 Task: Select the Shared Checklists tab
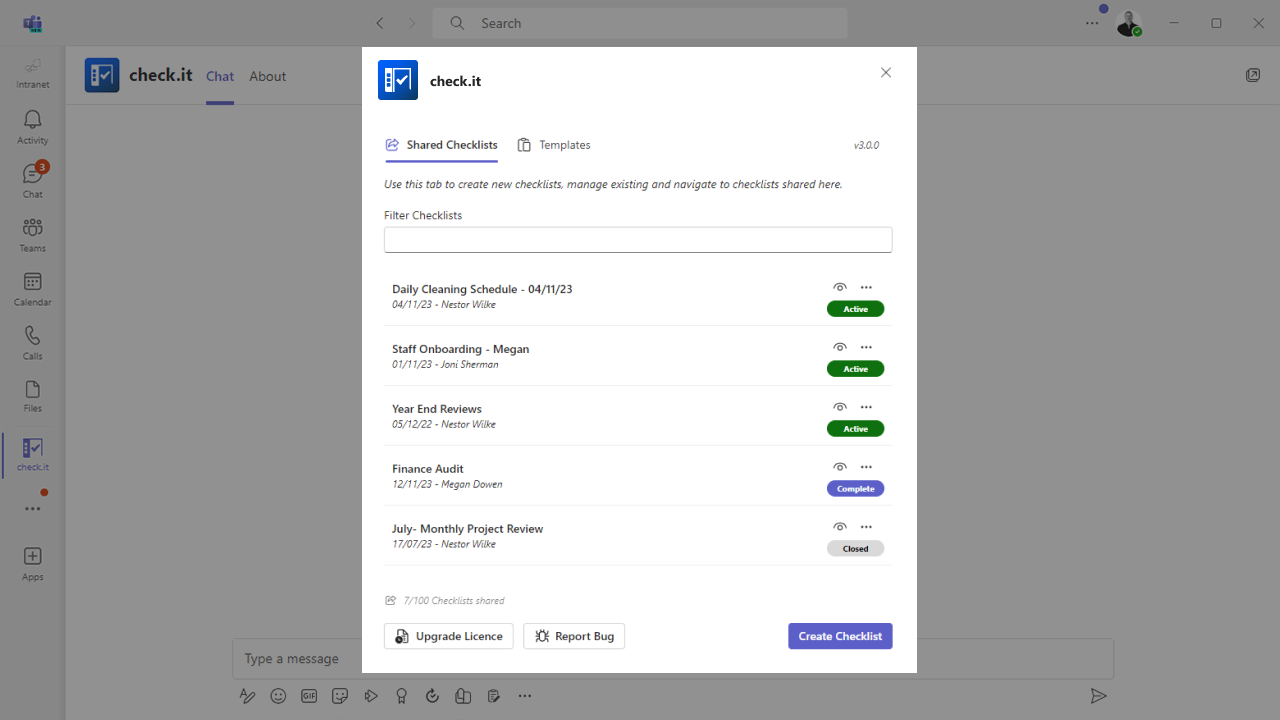coord(442,145)
